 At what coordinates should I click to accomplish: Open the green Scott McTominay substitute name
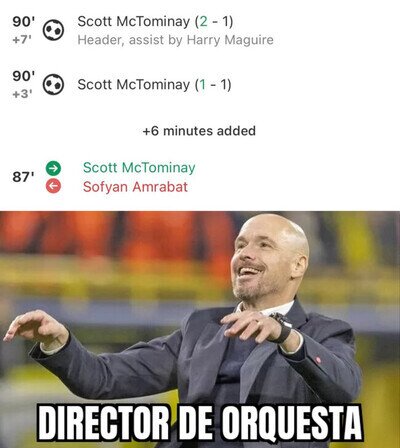click(139, 168)
